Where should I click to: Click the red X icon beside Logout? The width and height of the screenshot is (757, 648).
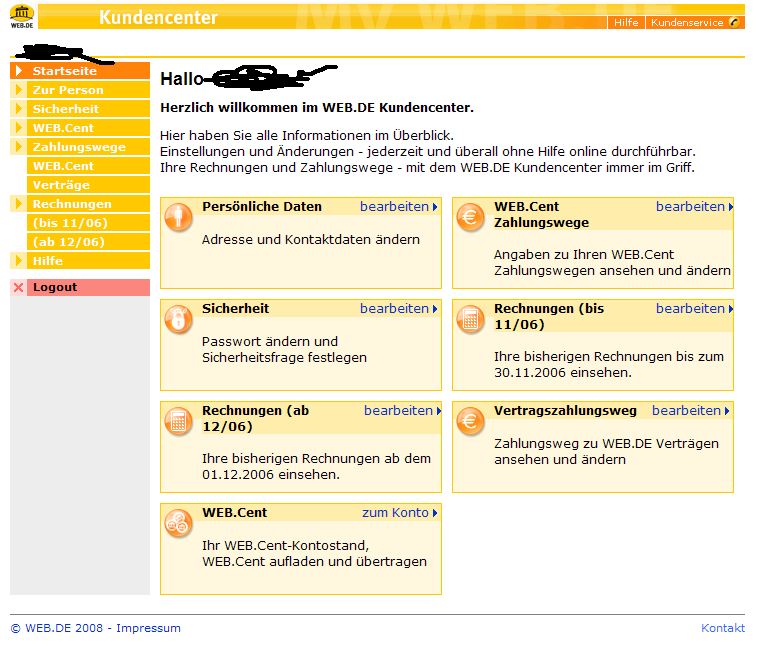point(18,288)
